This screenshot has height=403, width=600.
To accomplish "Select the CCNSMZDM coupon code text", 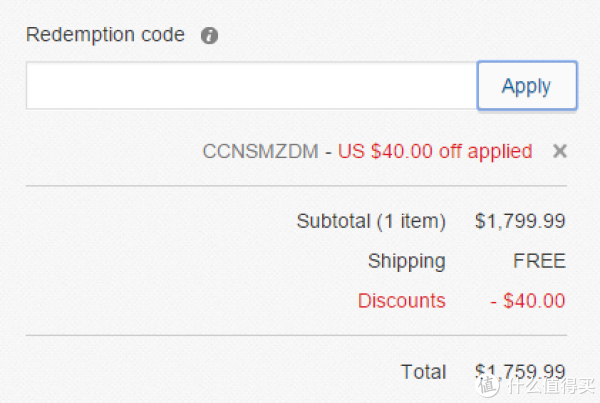I will coord(260,151).
